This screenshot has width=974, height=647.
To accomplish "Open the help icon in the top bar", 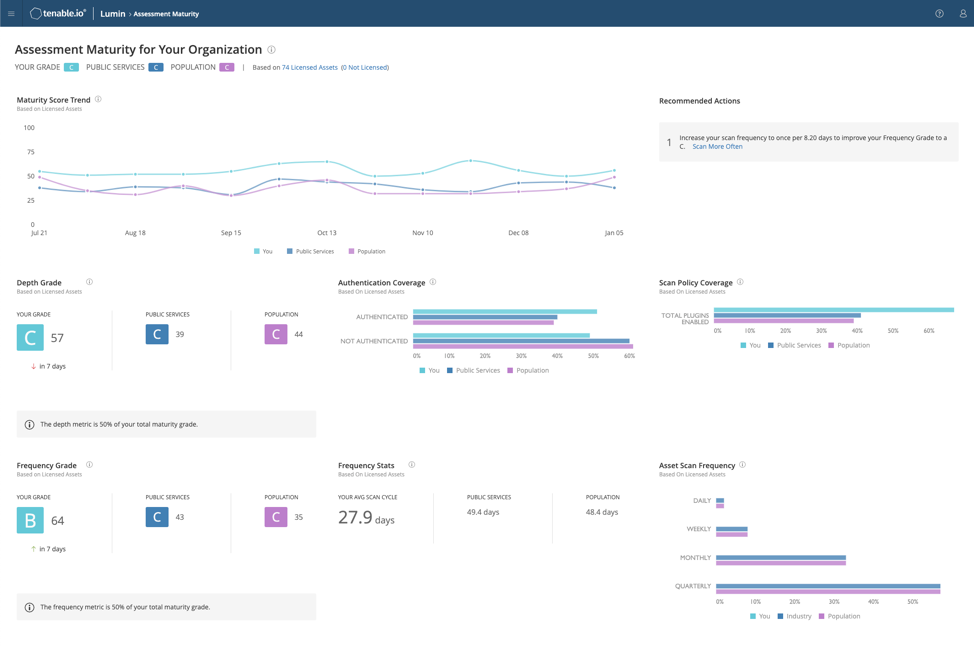I will point(938,13).
